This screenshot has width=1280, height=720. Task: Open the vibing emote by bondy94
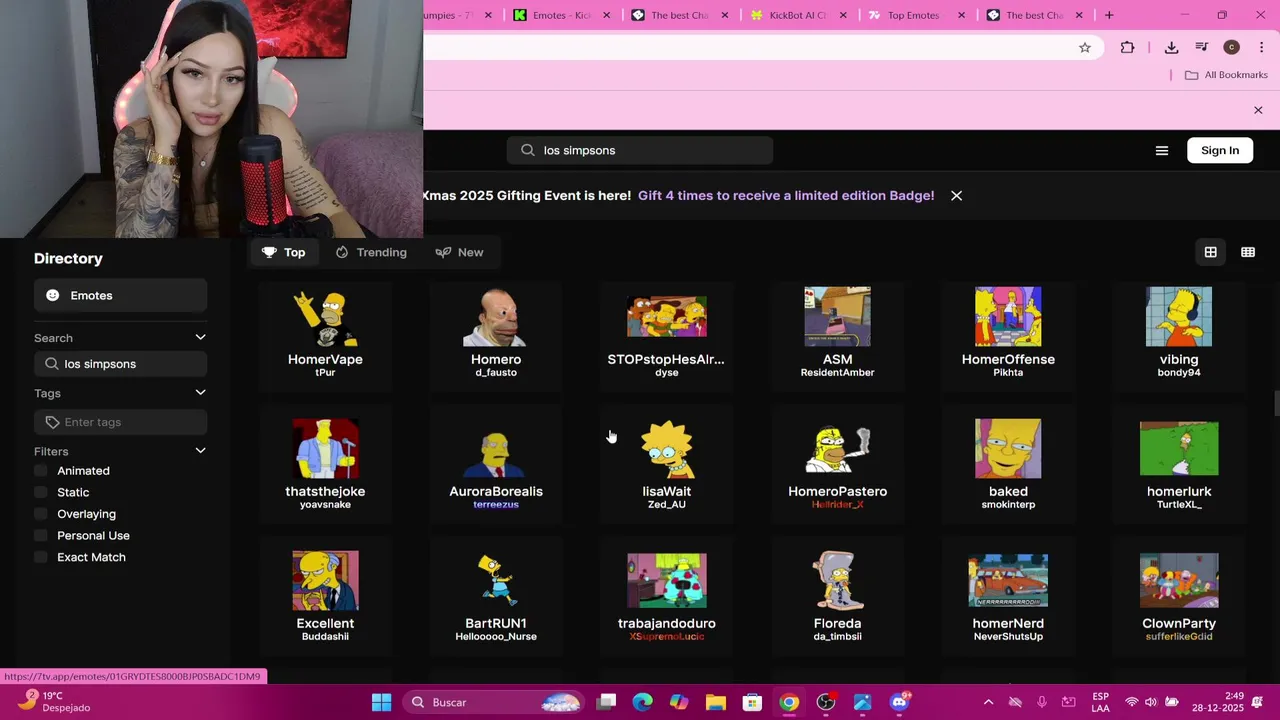pos(1179,334)
